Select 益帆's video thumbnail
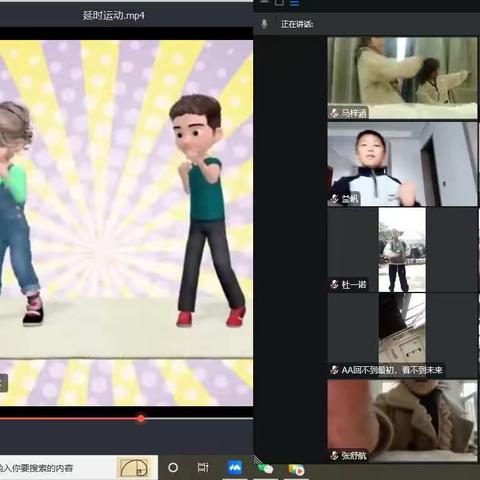Image resolution: width=480 pixels, height=480 pixels. click(x=402, y=164)
